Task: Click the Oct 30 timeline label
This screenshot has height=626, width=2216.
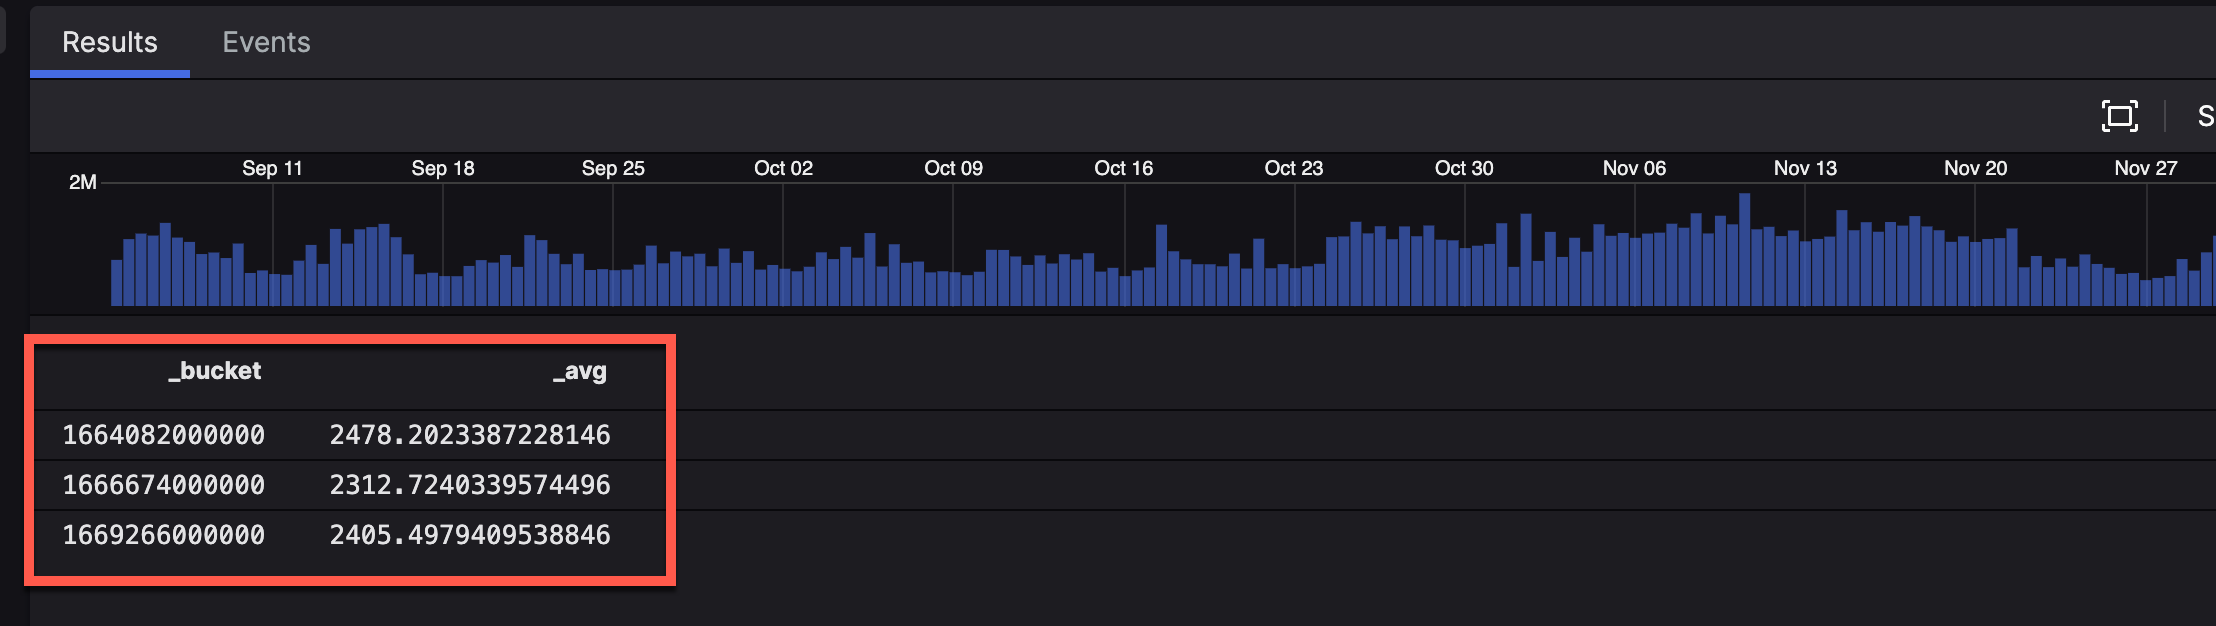Action: (x=1464, y=168)
